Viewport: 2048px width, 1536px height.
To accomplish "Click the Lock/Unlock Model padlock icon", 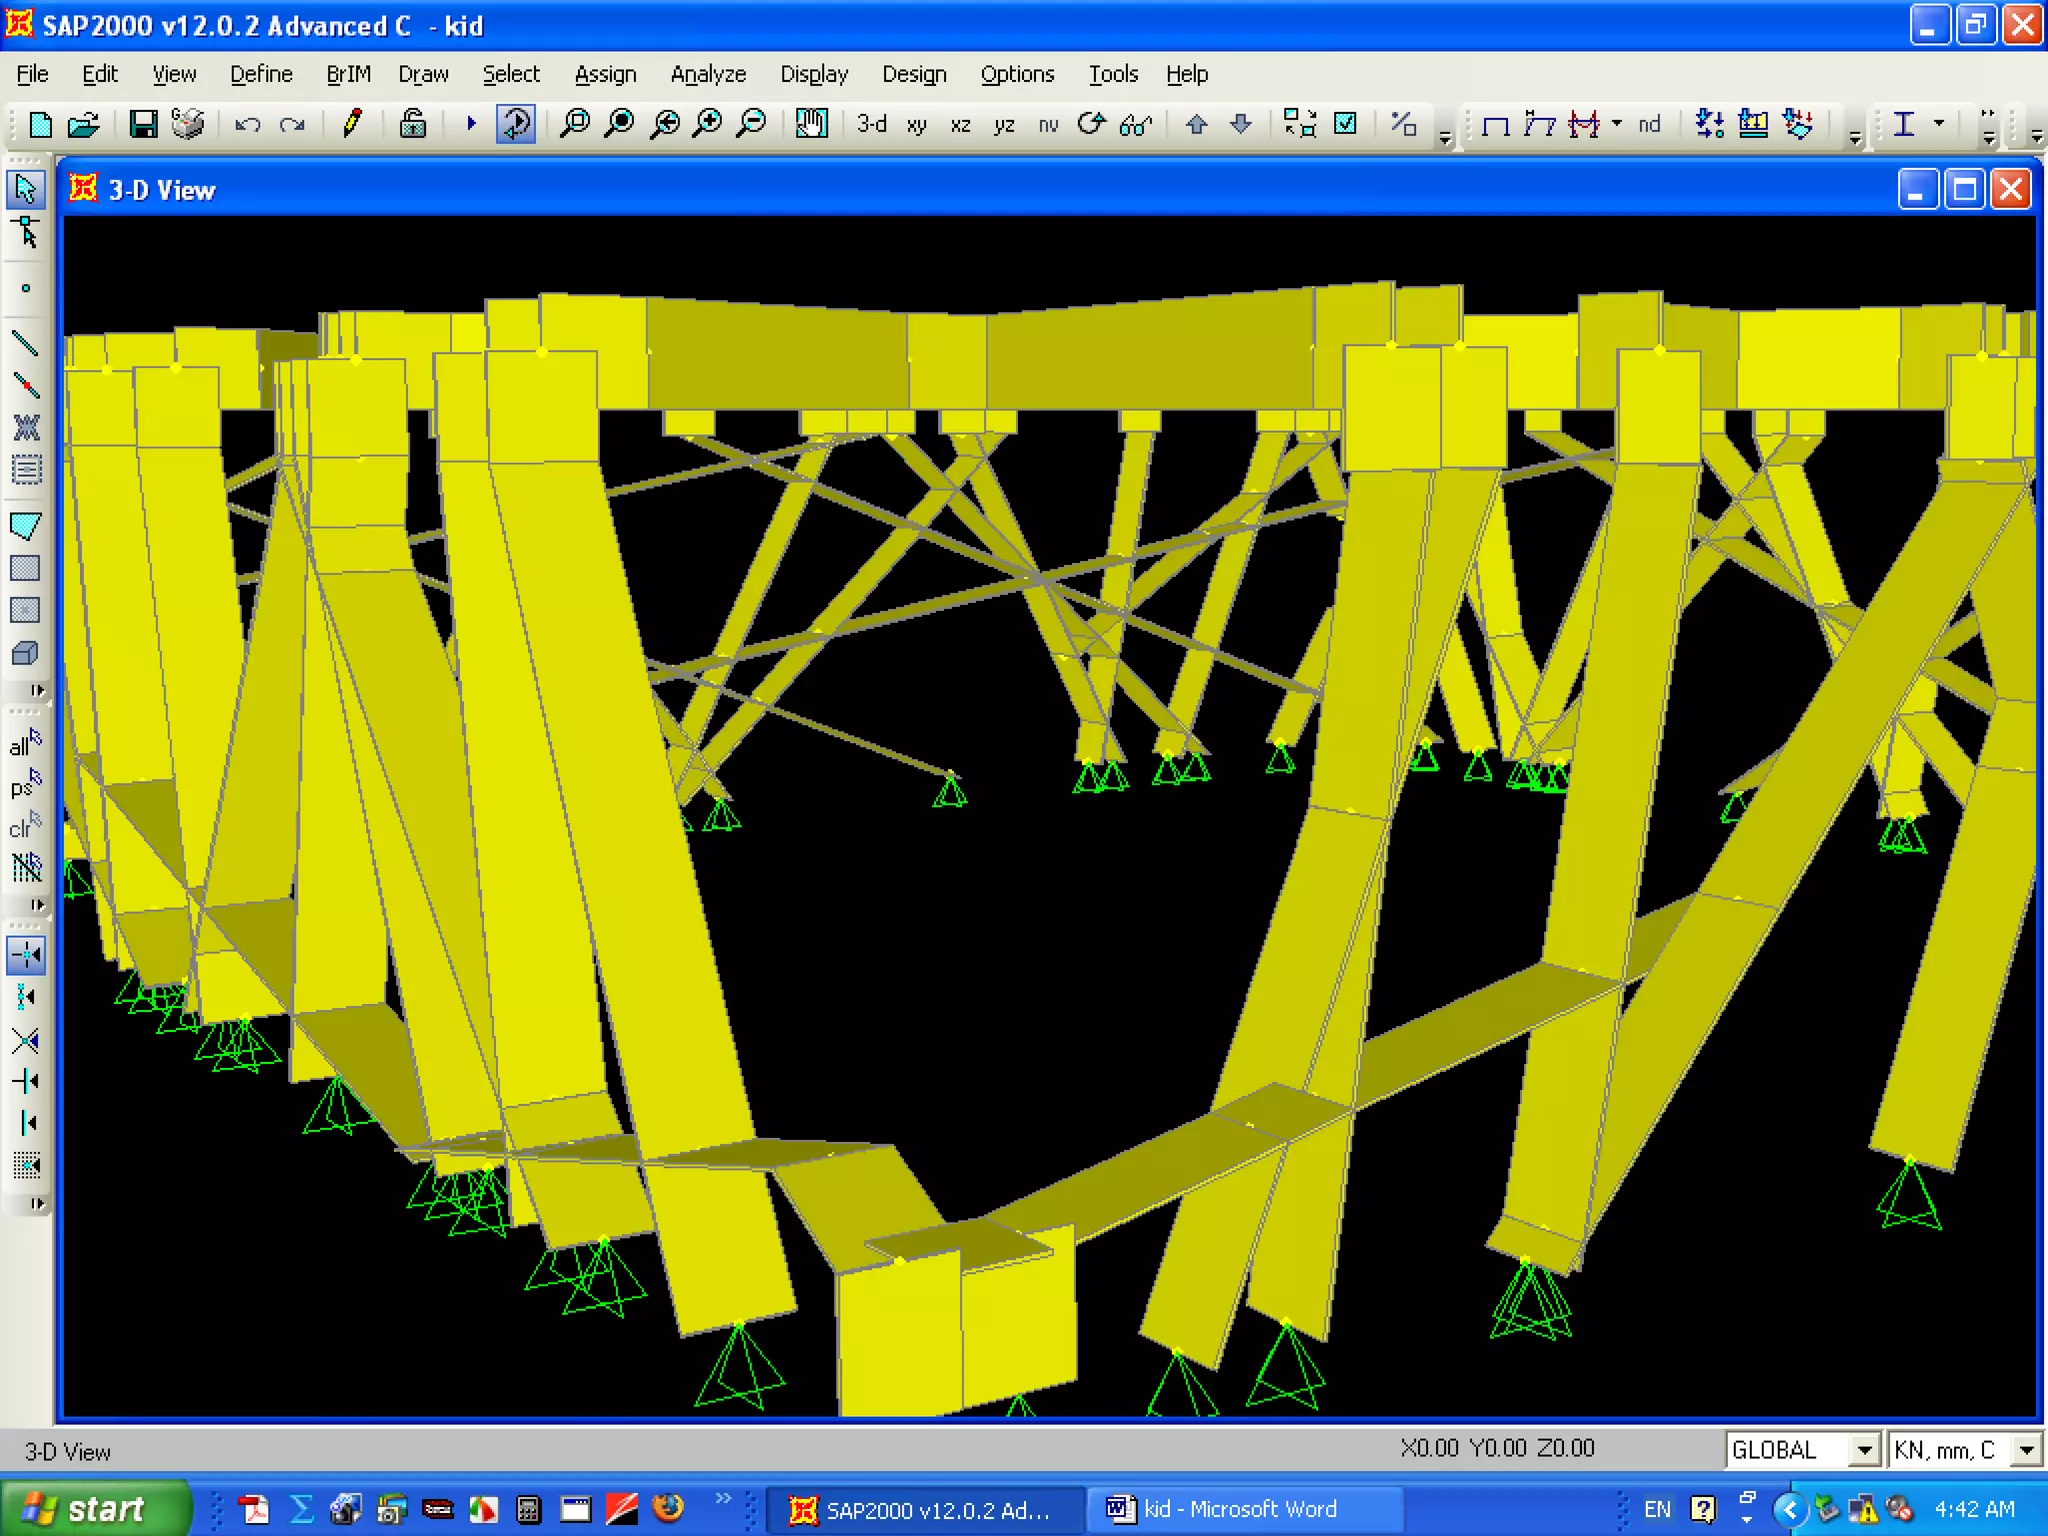I will click(412, 124).
